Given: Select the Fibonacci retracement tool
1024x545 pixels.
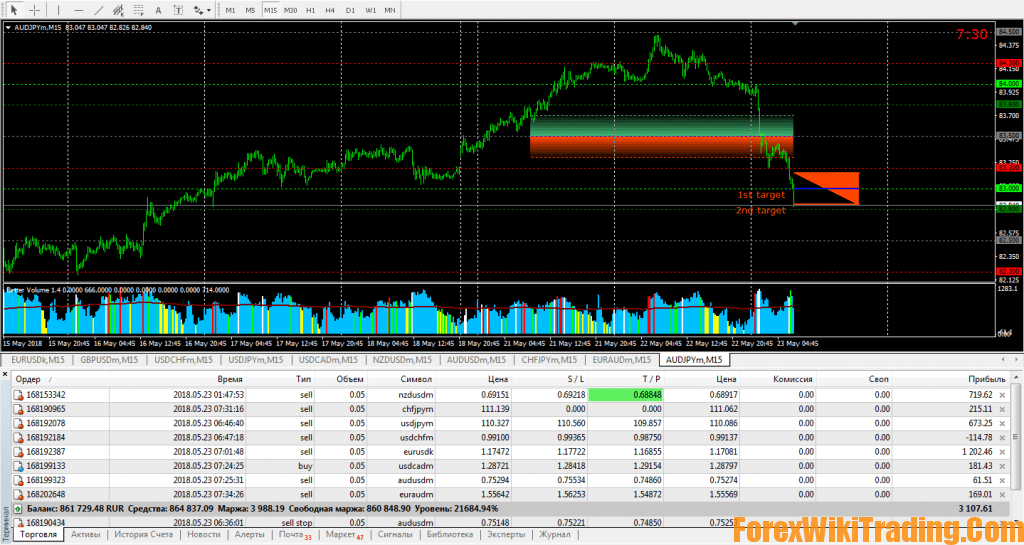Looking at the screenshot, I should pyautogui.click(x=138, y=10).
